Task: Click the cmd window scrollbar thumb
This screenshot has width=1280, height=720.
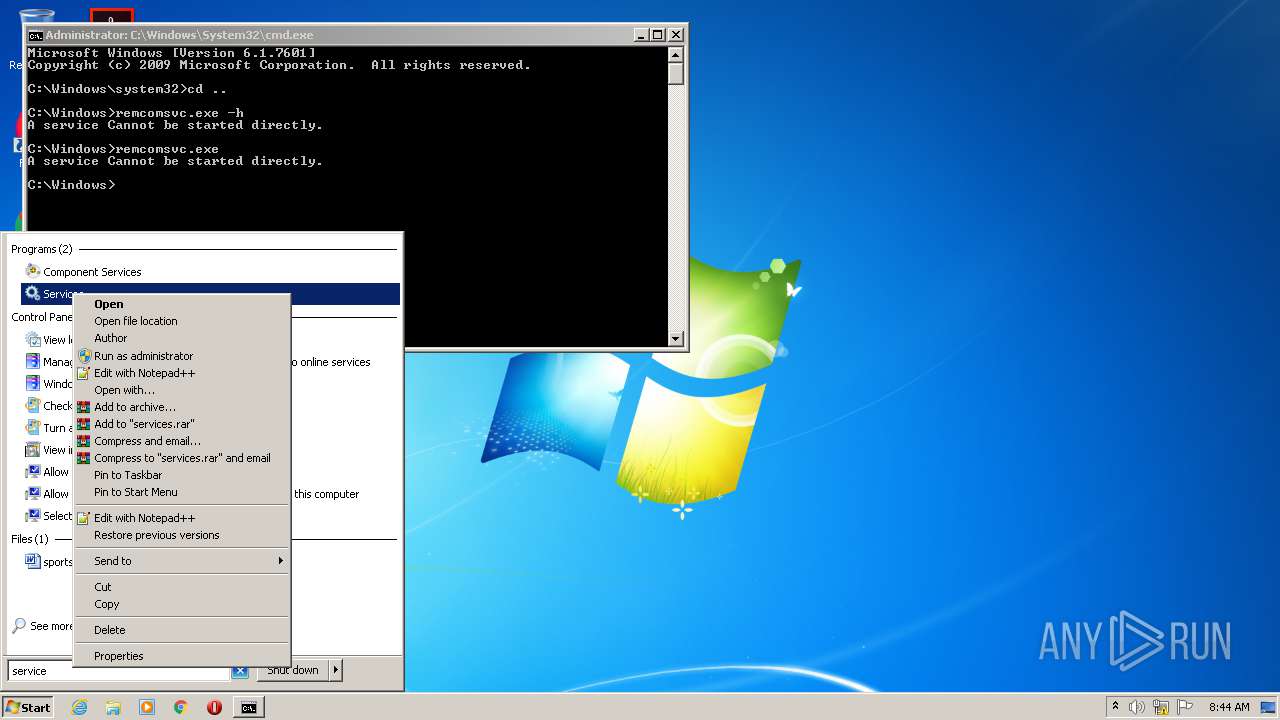Action: coord(676,73)
